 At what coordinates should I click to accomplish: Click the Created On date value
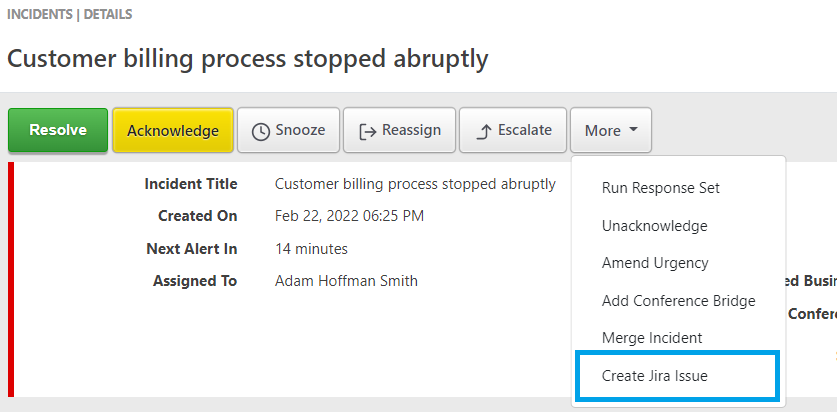(349, 216)
